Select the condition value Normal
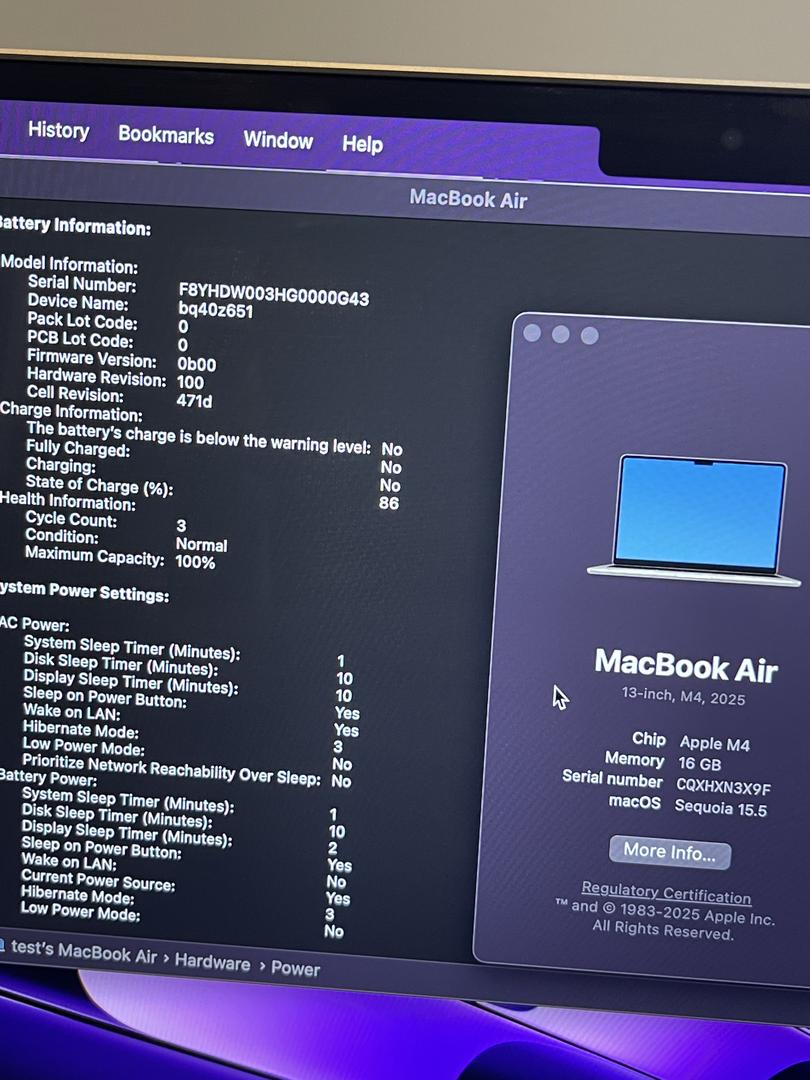 (201, 544)
